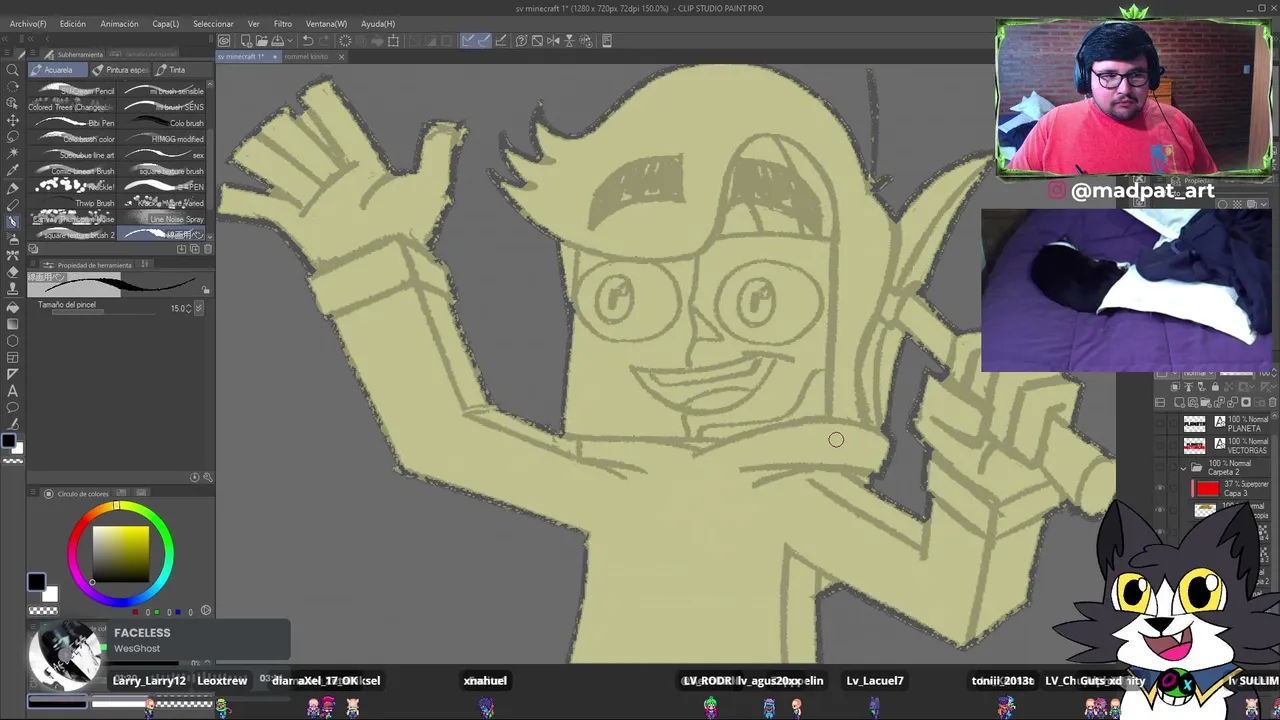
Task: Toggle Snap to ruler
Action: click(468, 41)
